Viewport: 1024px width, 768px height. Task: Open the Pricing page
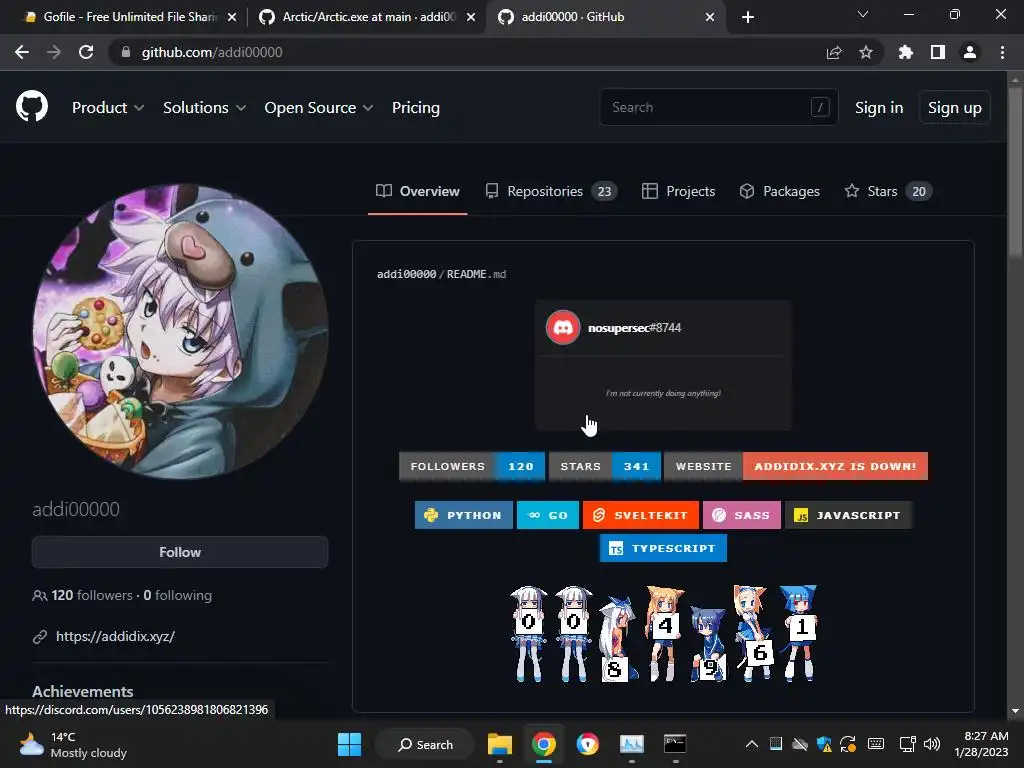coord(416,108)
